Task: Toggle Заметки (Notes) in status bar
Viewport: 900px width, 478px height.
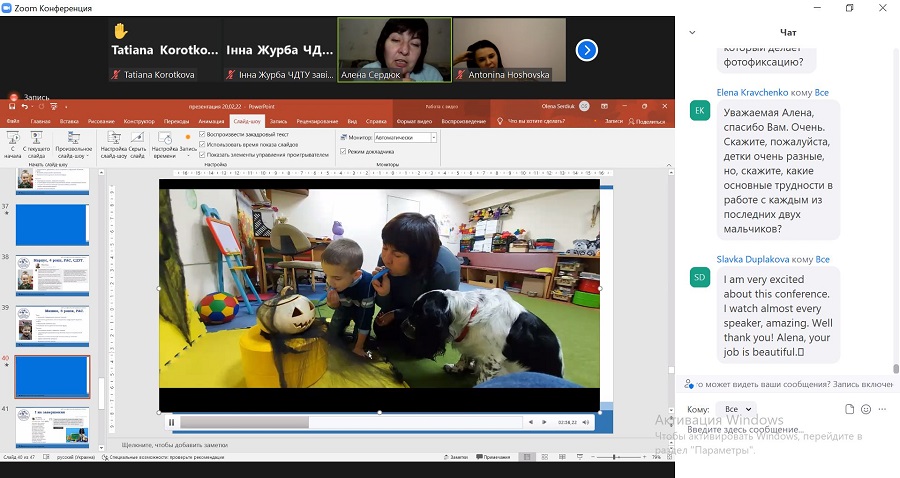Action: pyautogui.click(x=456, y=457)
